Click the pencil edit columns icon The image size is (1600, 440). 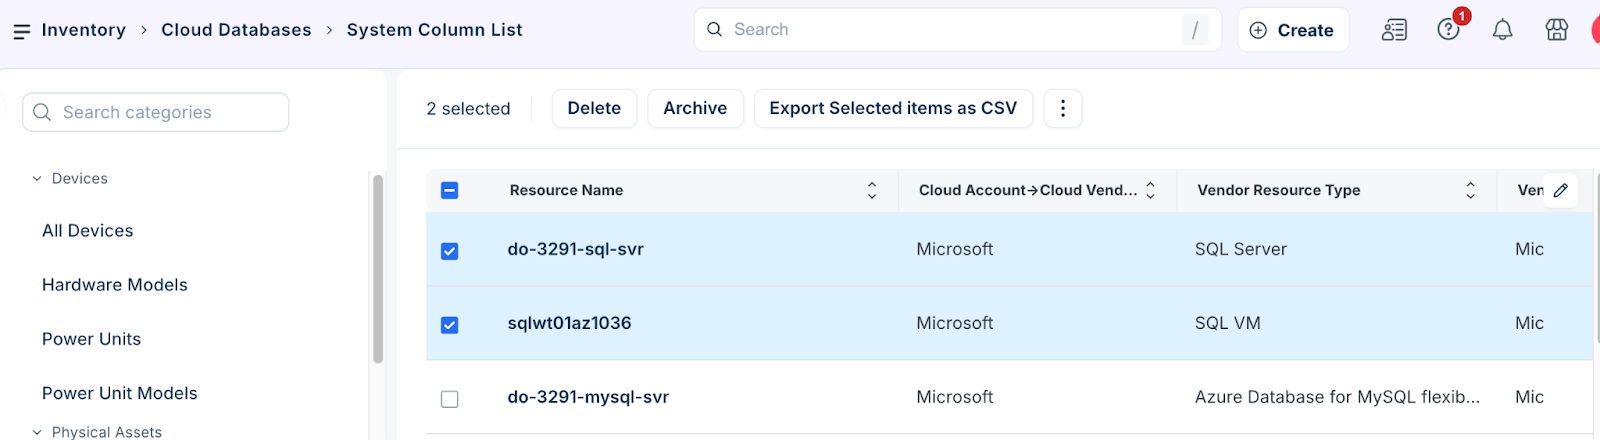pyautogui.click(x=1560, y=190)
